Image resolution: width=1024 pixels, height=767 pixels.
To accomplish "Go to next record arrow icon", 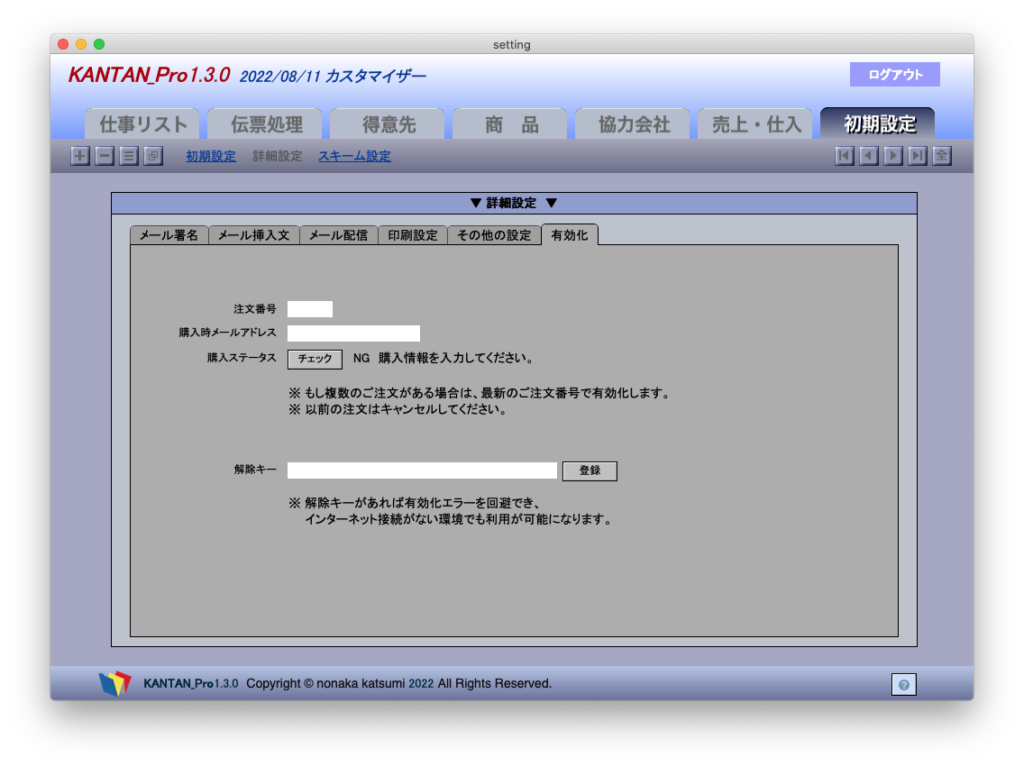I will pos(893,156).
